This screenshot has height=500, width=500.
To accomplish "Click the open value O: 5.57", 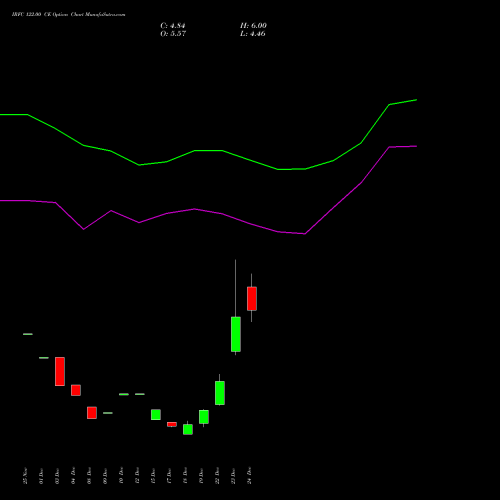I will [173, 34].
